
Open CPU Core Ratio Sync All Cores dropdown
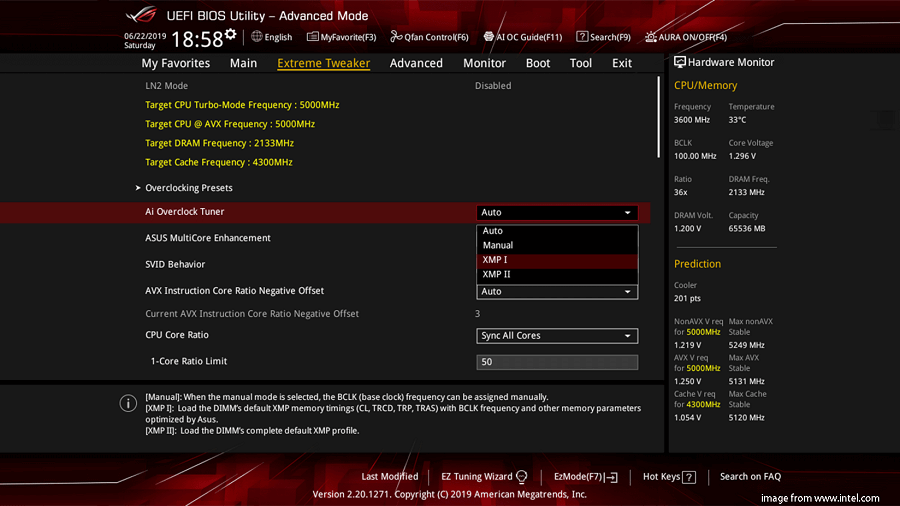click(557, 336)
